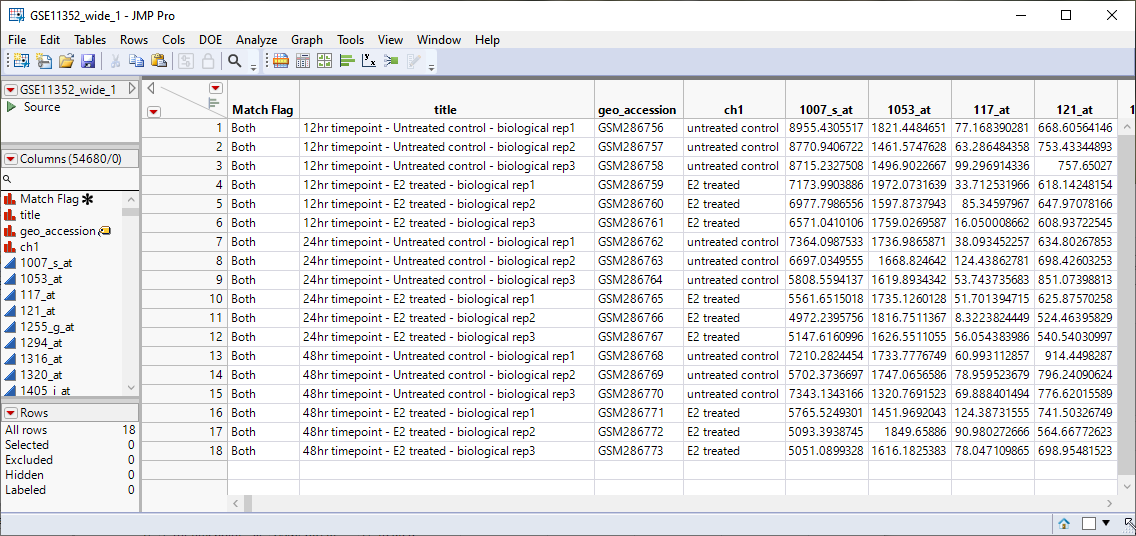The height and width of the screenshot is (536, 1136).
Task: Open dropdown arrow next to status bar checkbox
Action: point(1106,523)
